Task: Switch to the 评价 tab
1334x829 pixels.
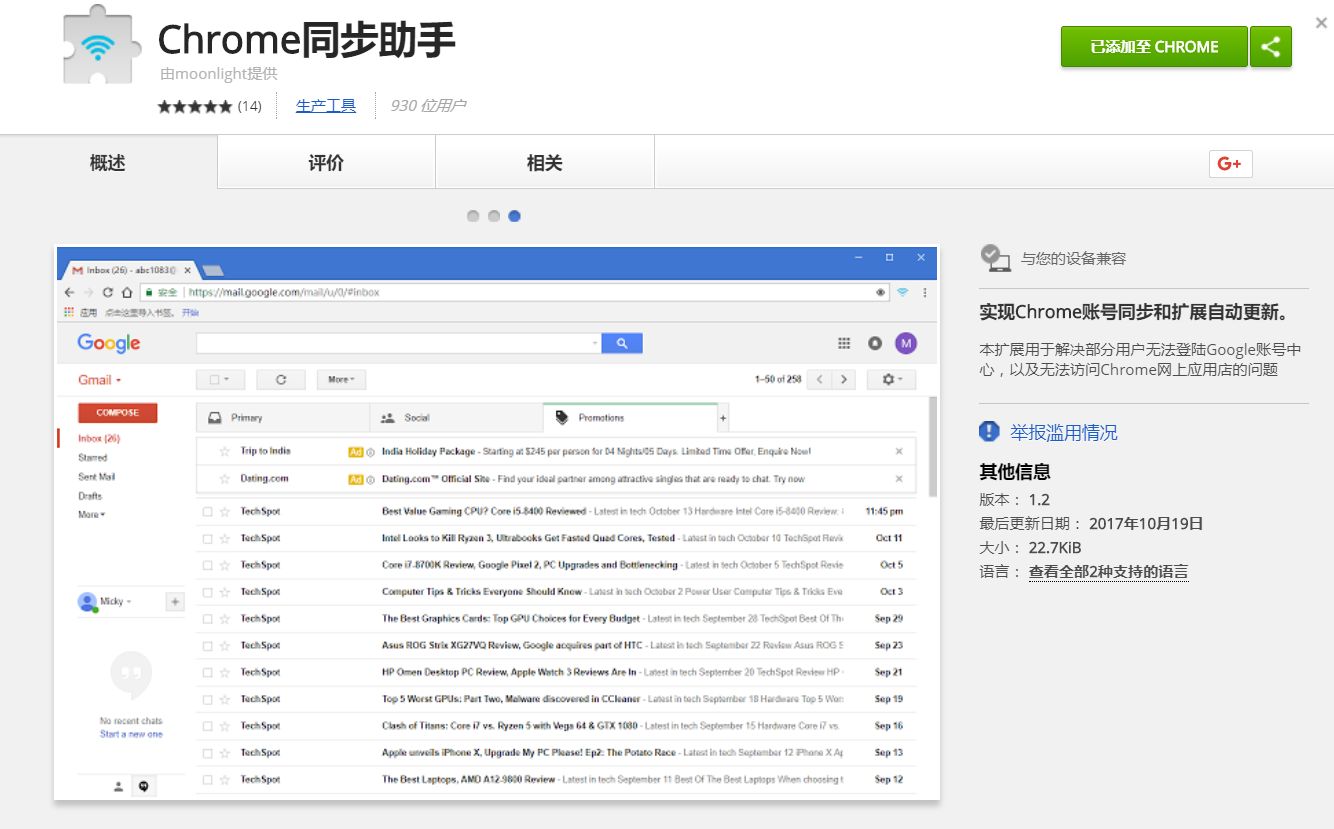Action: [326, 163]
